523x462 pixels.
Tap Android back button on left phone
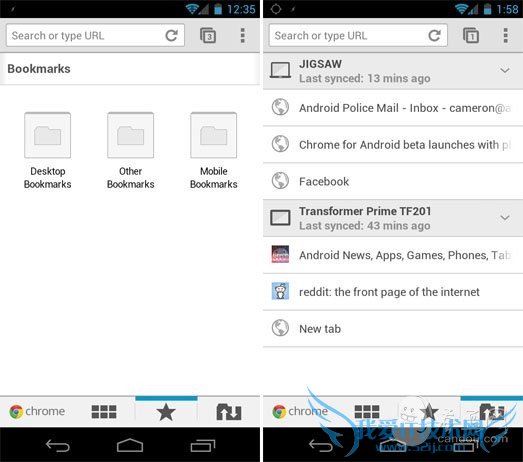point(57,445)
